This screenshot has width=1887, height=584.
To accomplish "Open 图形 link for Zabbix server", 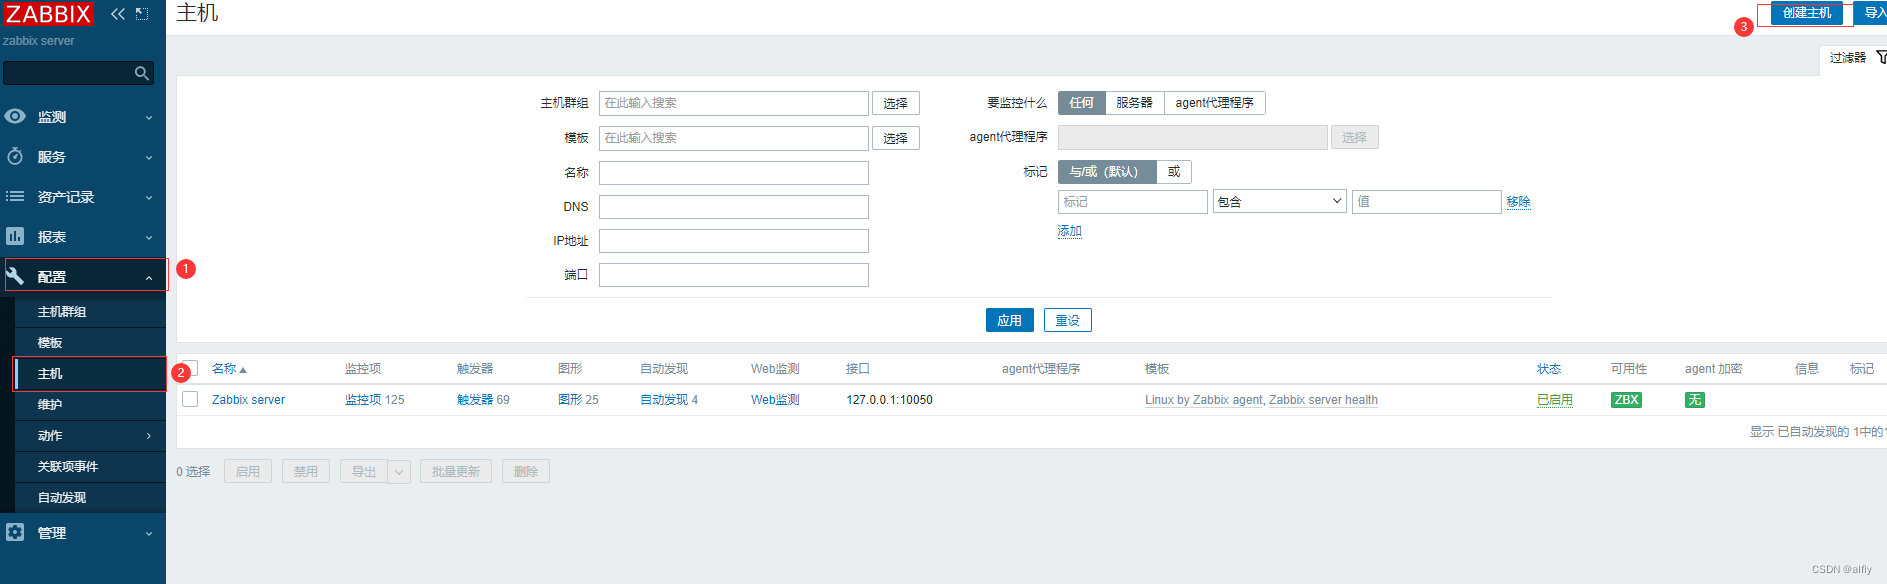I will click(570, 400).
